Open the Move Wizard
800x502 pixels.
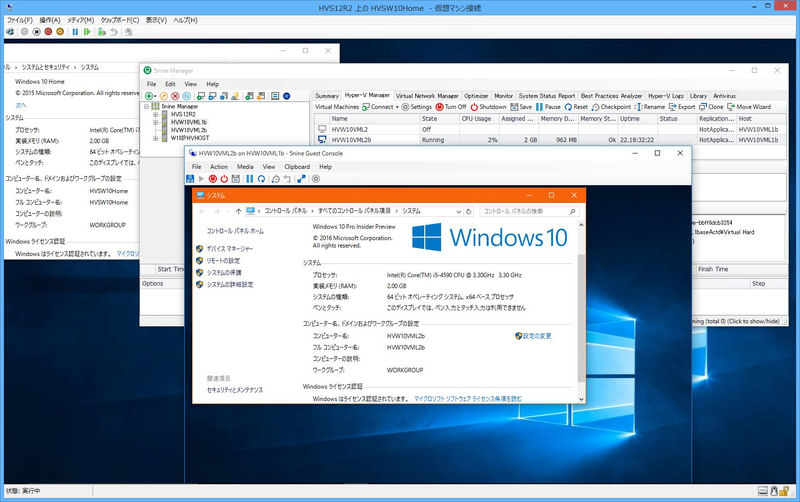(x=749, y=106)
